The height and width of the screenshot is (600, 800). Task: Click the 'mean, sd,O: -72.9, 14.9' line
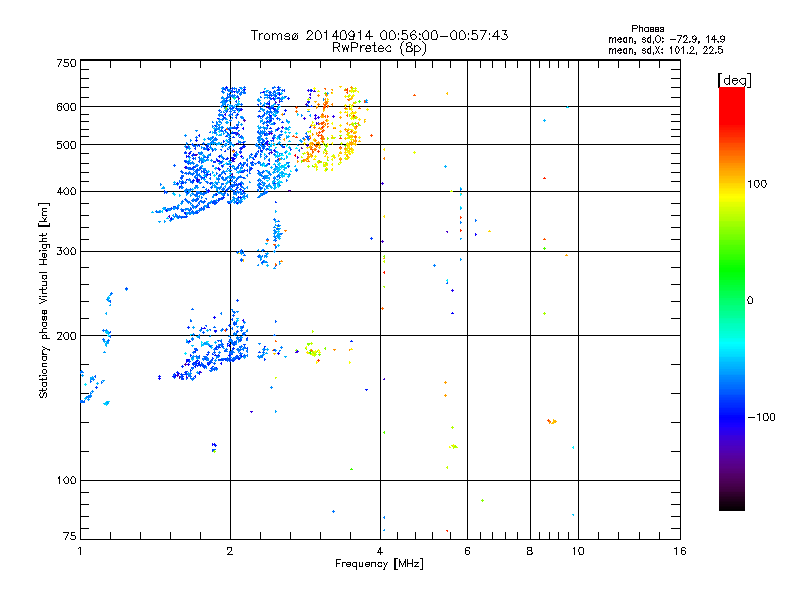[x=666, y=39]
